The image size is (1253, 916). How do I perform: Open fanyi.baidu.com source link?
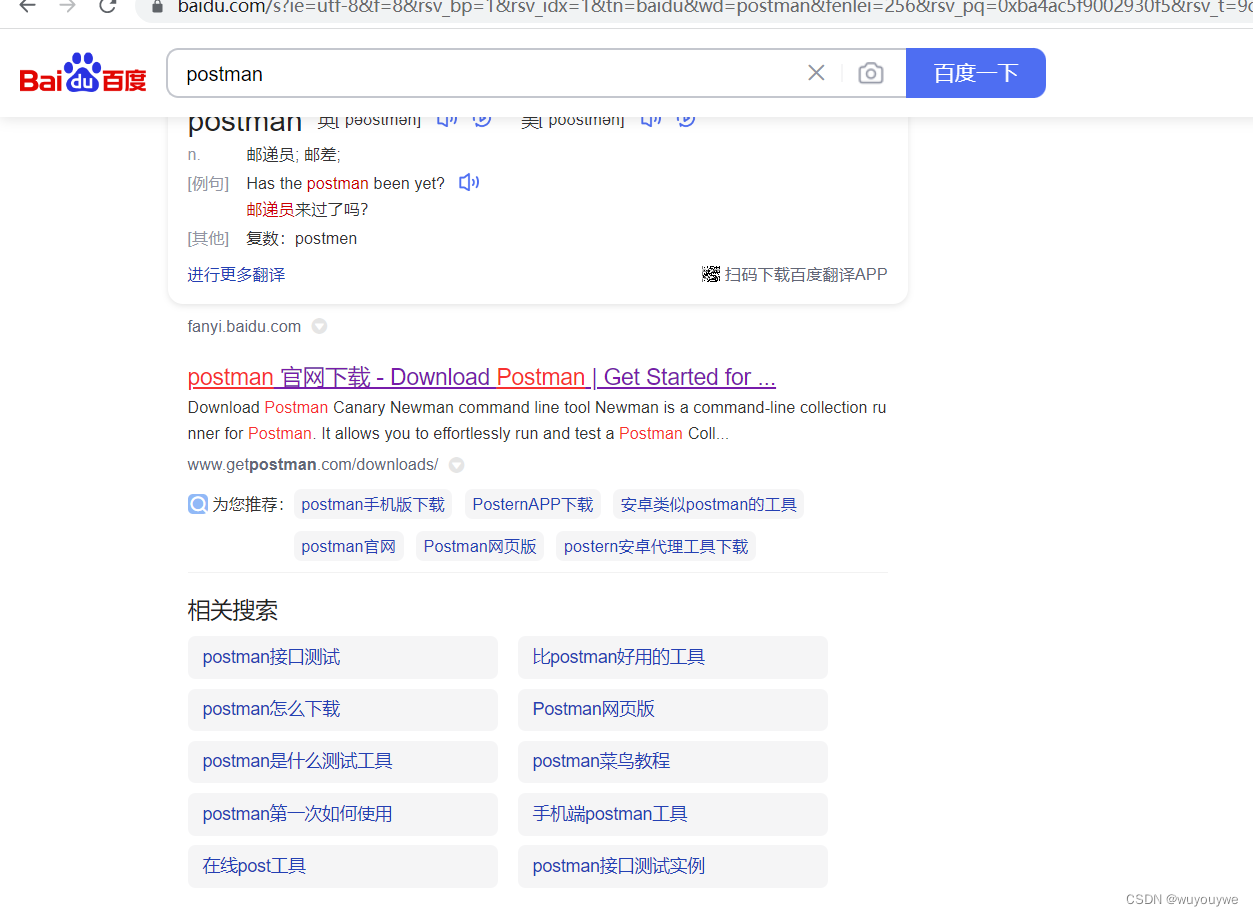244,326
